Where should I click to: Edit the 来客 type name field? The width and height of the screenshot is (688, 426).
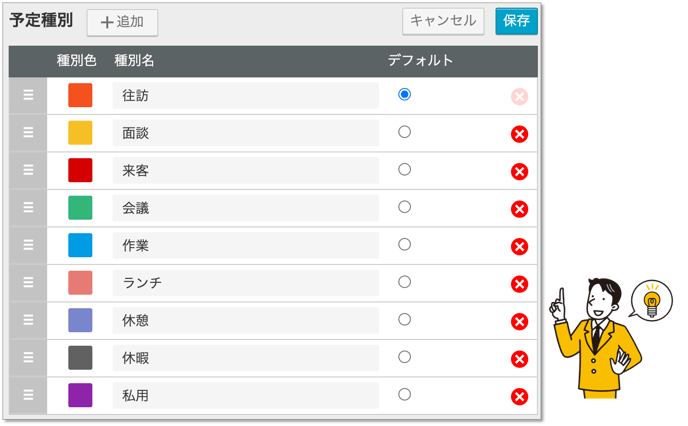pos(246,170)
